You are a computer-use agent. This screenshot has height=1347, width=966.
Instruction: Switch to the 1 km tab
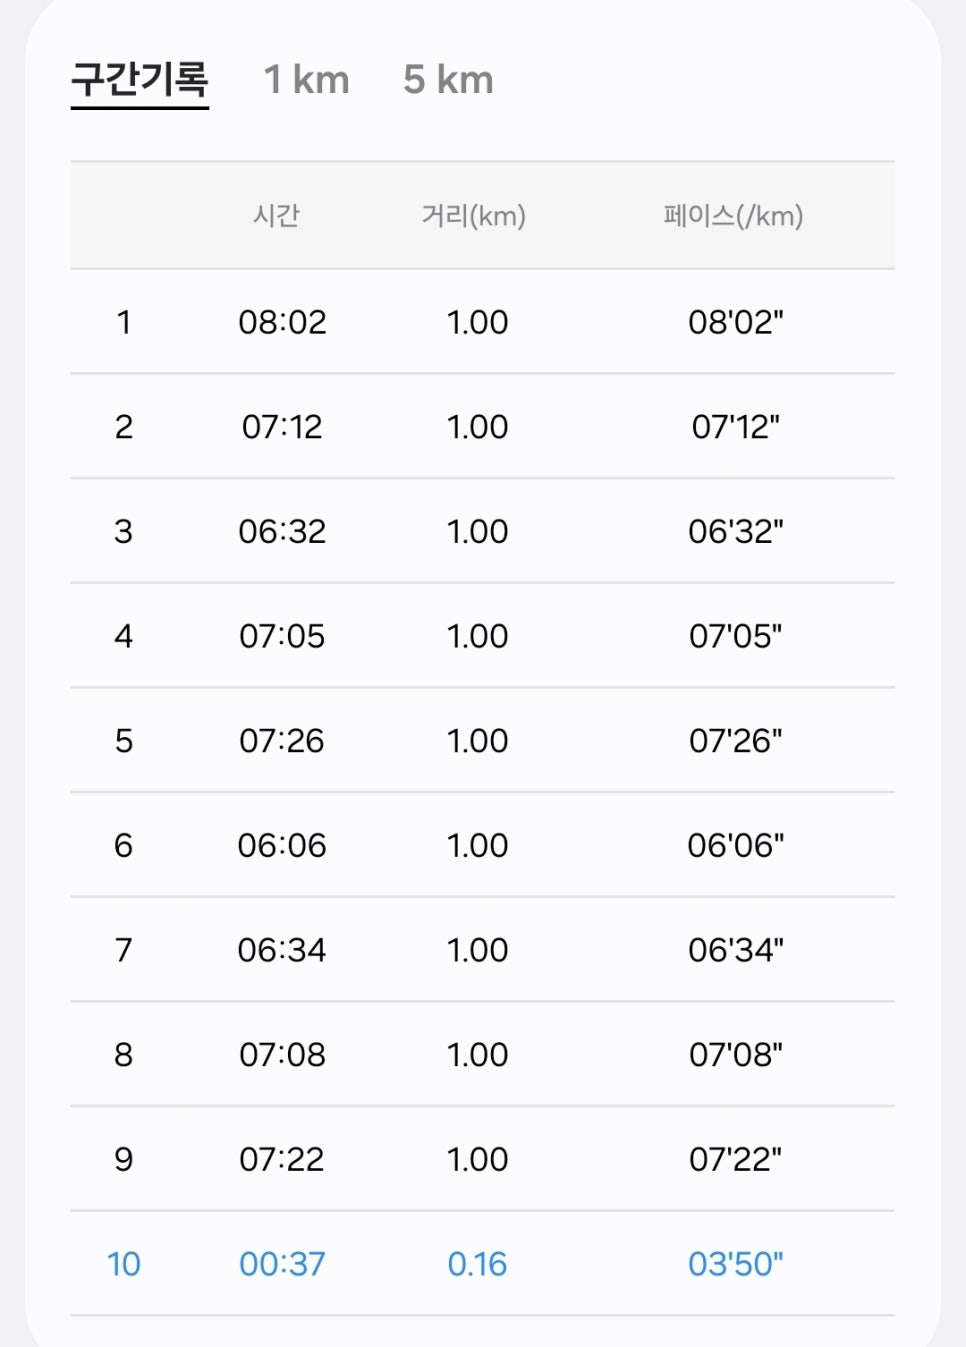pos(306,80)
